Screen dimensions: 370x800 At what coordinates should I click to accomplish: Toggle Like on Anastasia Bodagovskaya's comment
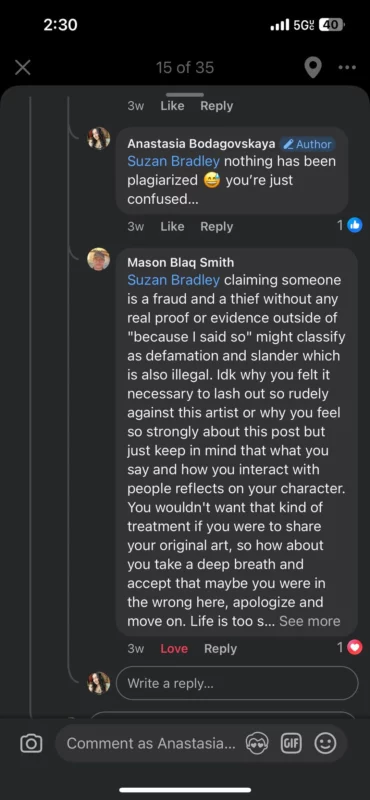(x=172, y=227)
